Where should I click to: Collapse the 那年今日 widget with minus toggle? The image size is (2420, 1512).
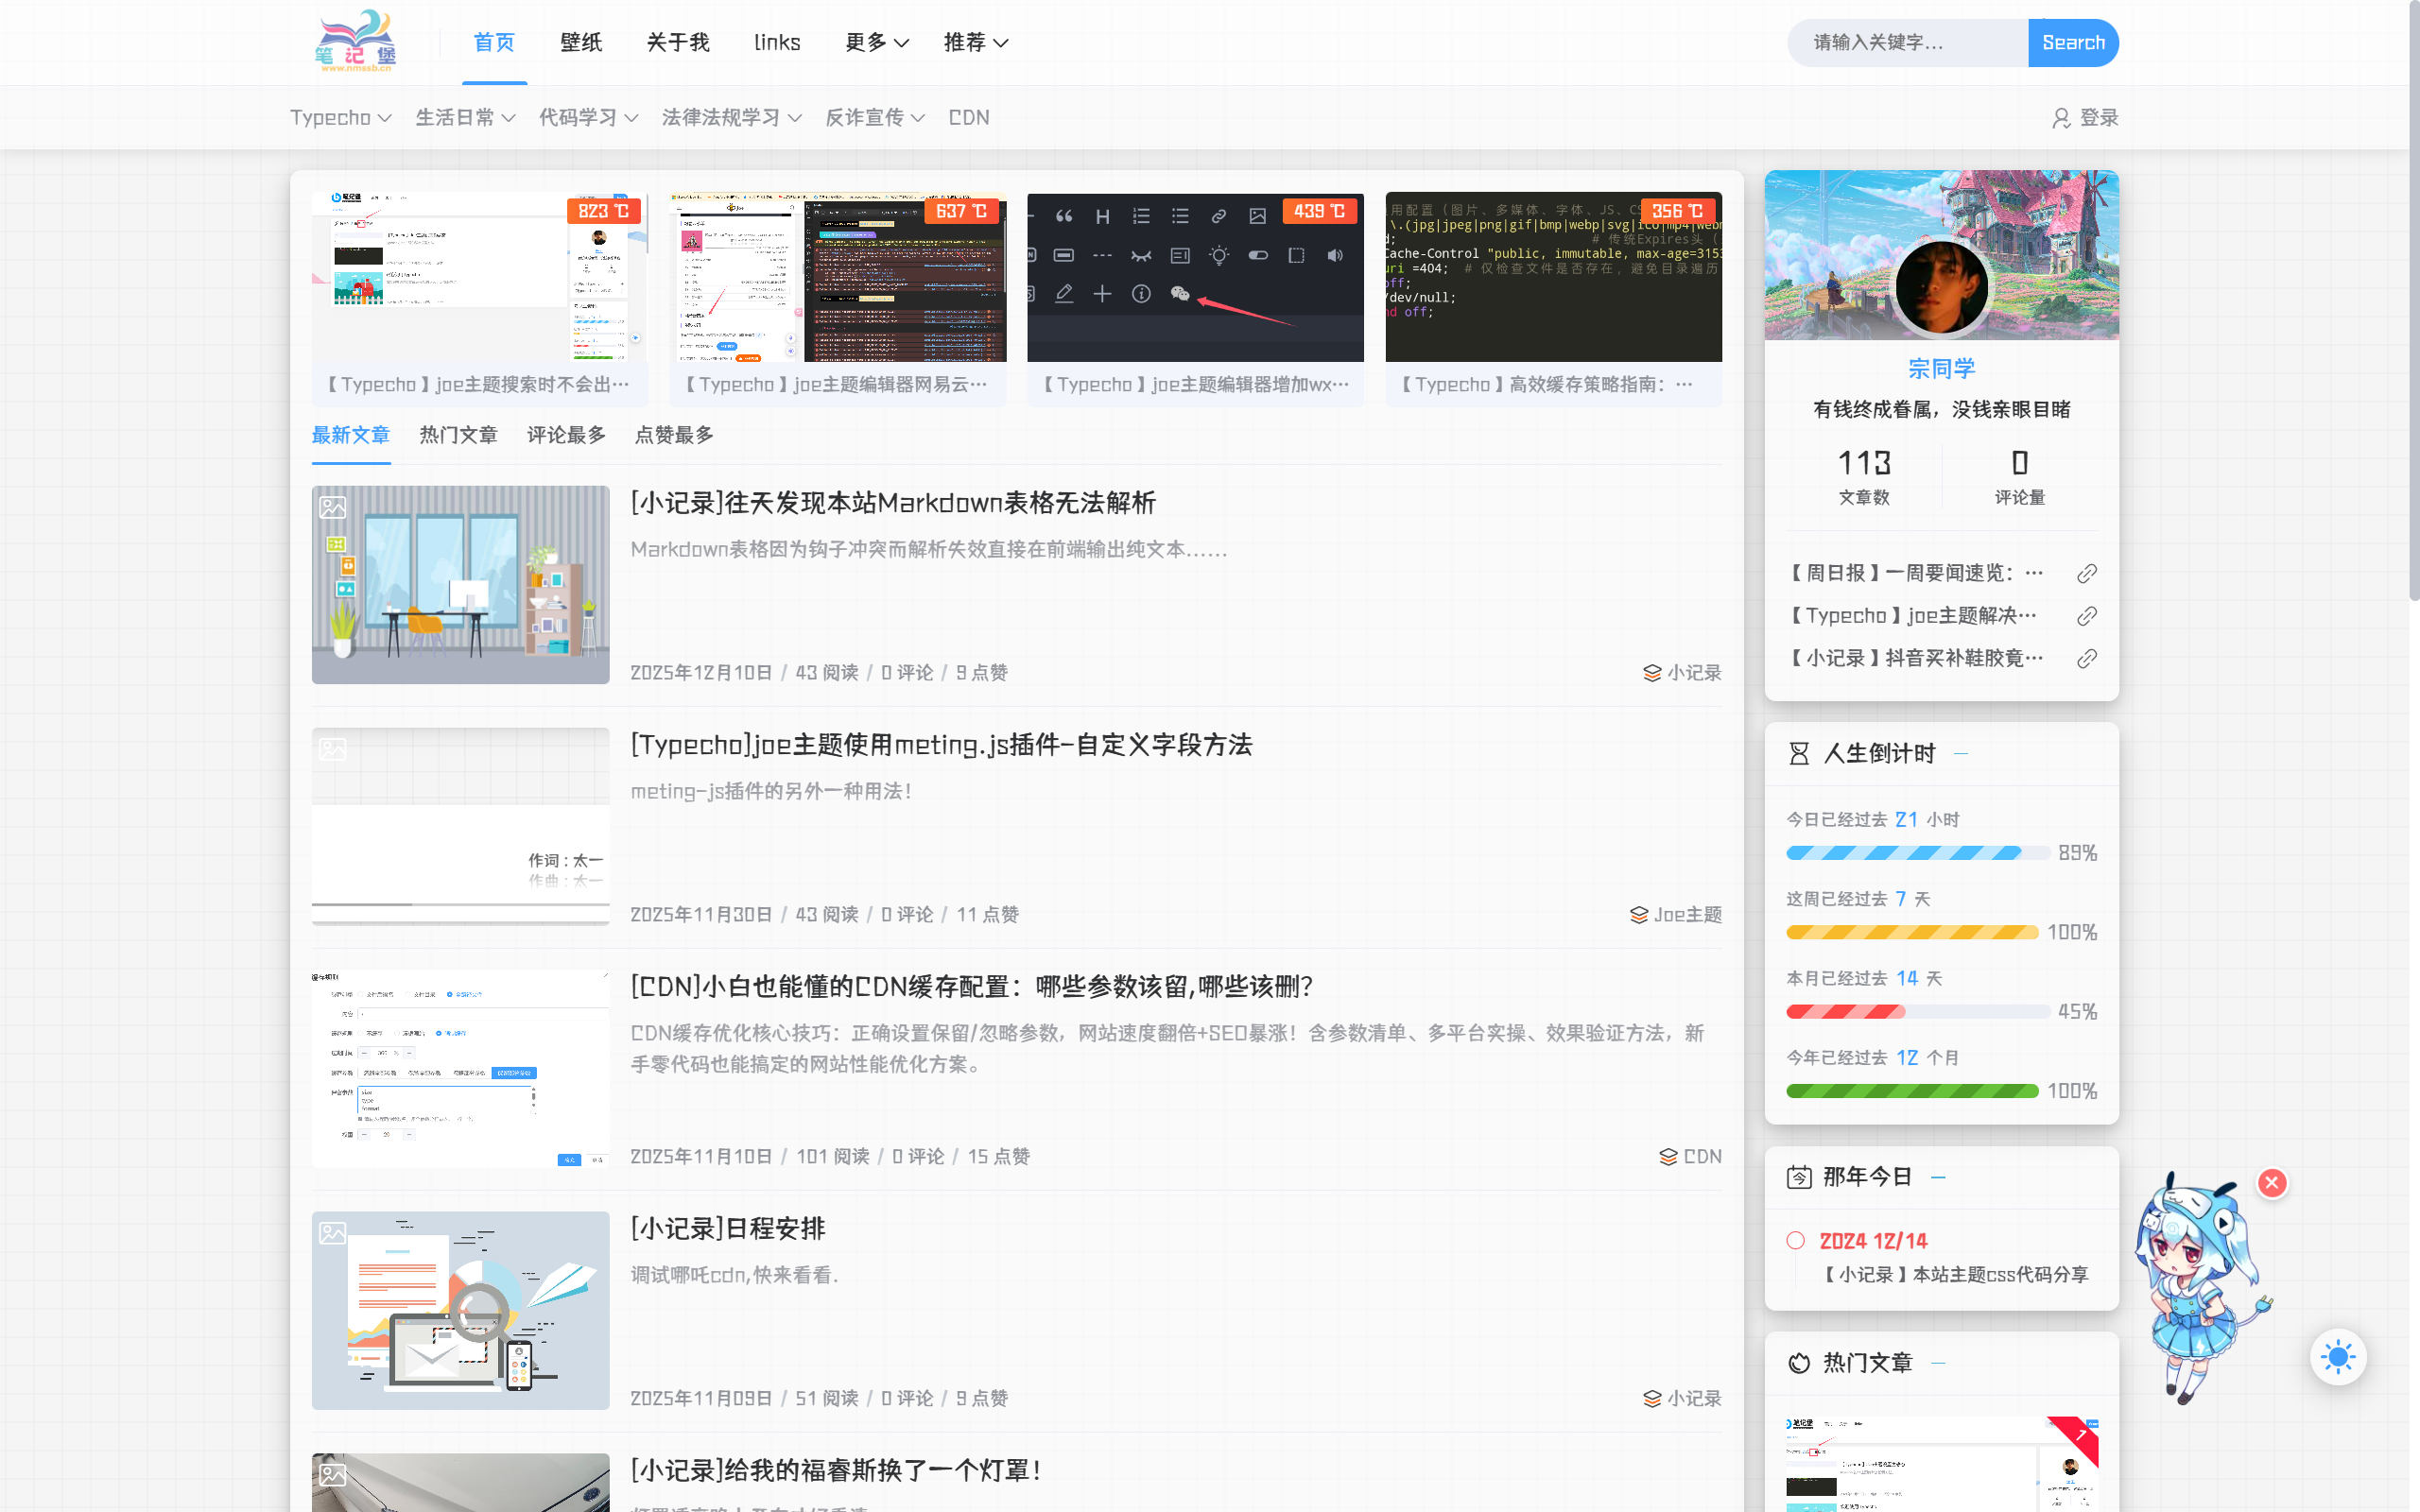[1938, 1177]
